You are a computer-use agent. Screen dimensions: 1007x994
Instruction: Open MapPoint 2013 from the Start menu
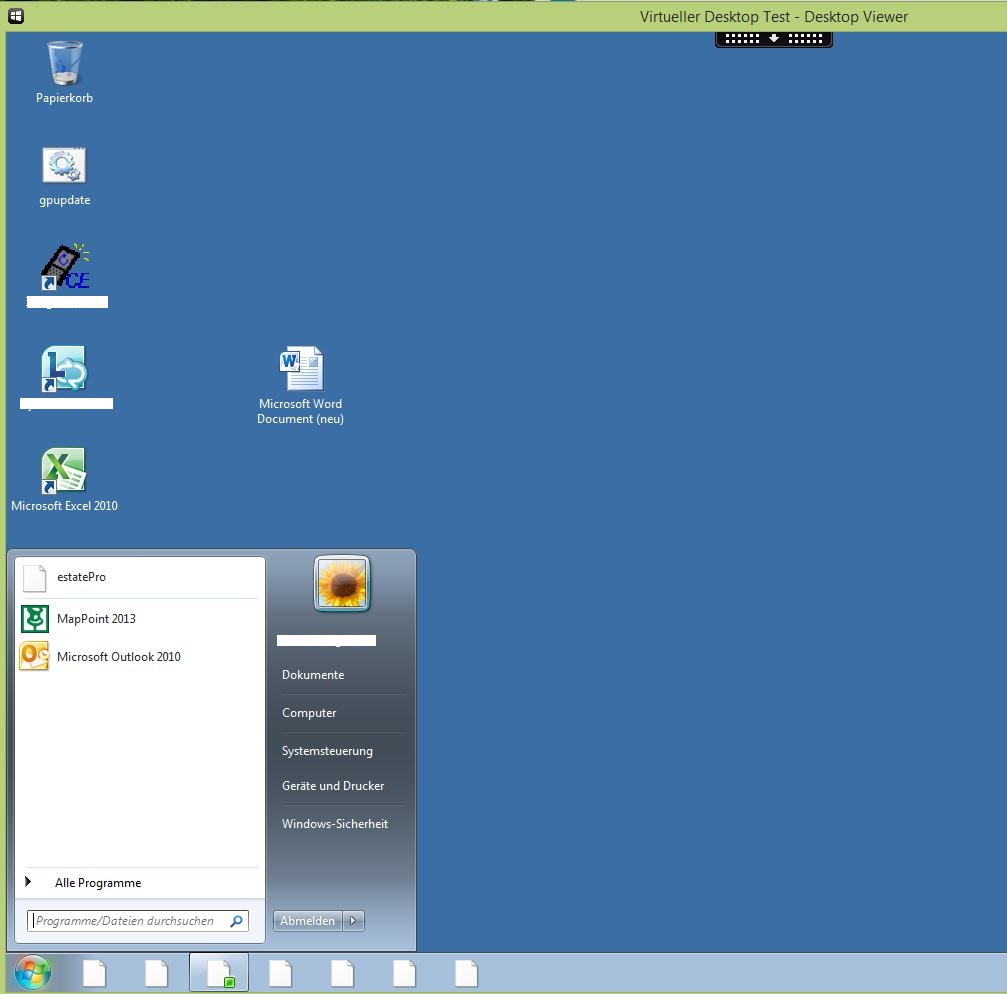point(139,619)
